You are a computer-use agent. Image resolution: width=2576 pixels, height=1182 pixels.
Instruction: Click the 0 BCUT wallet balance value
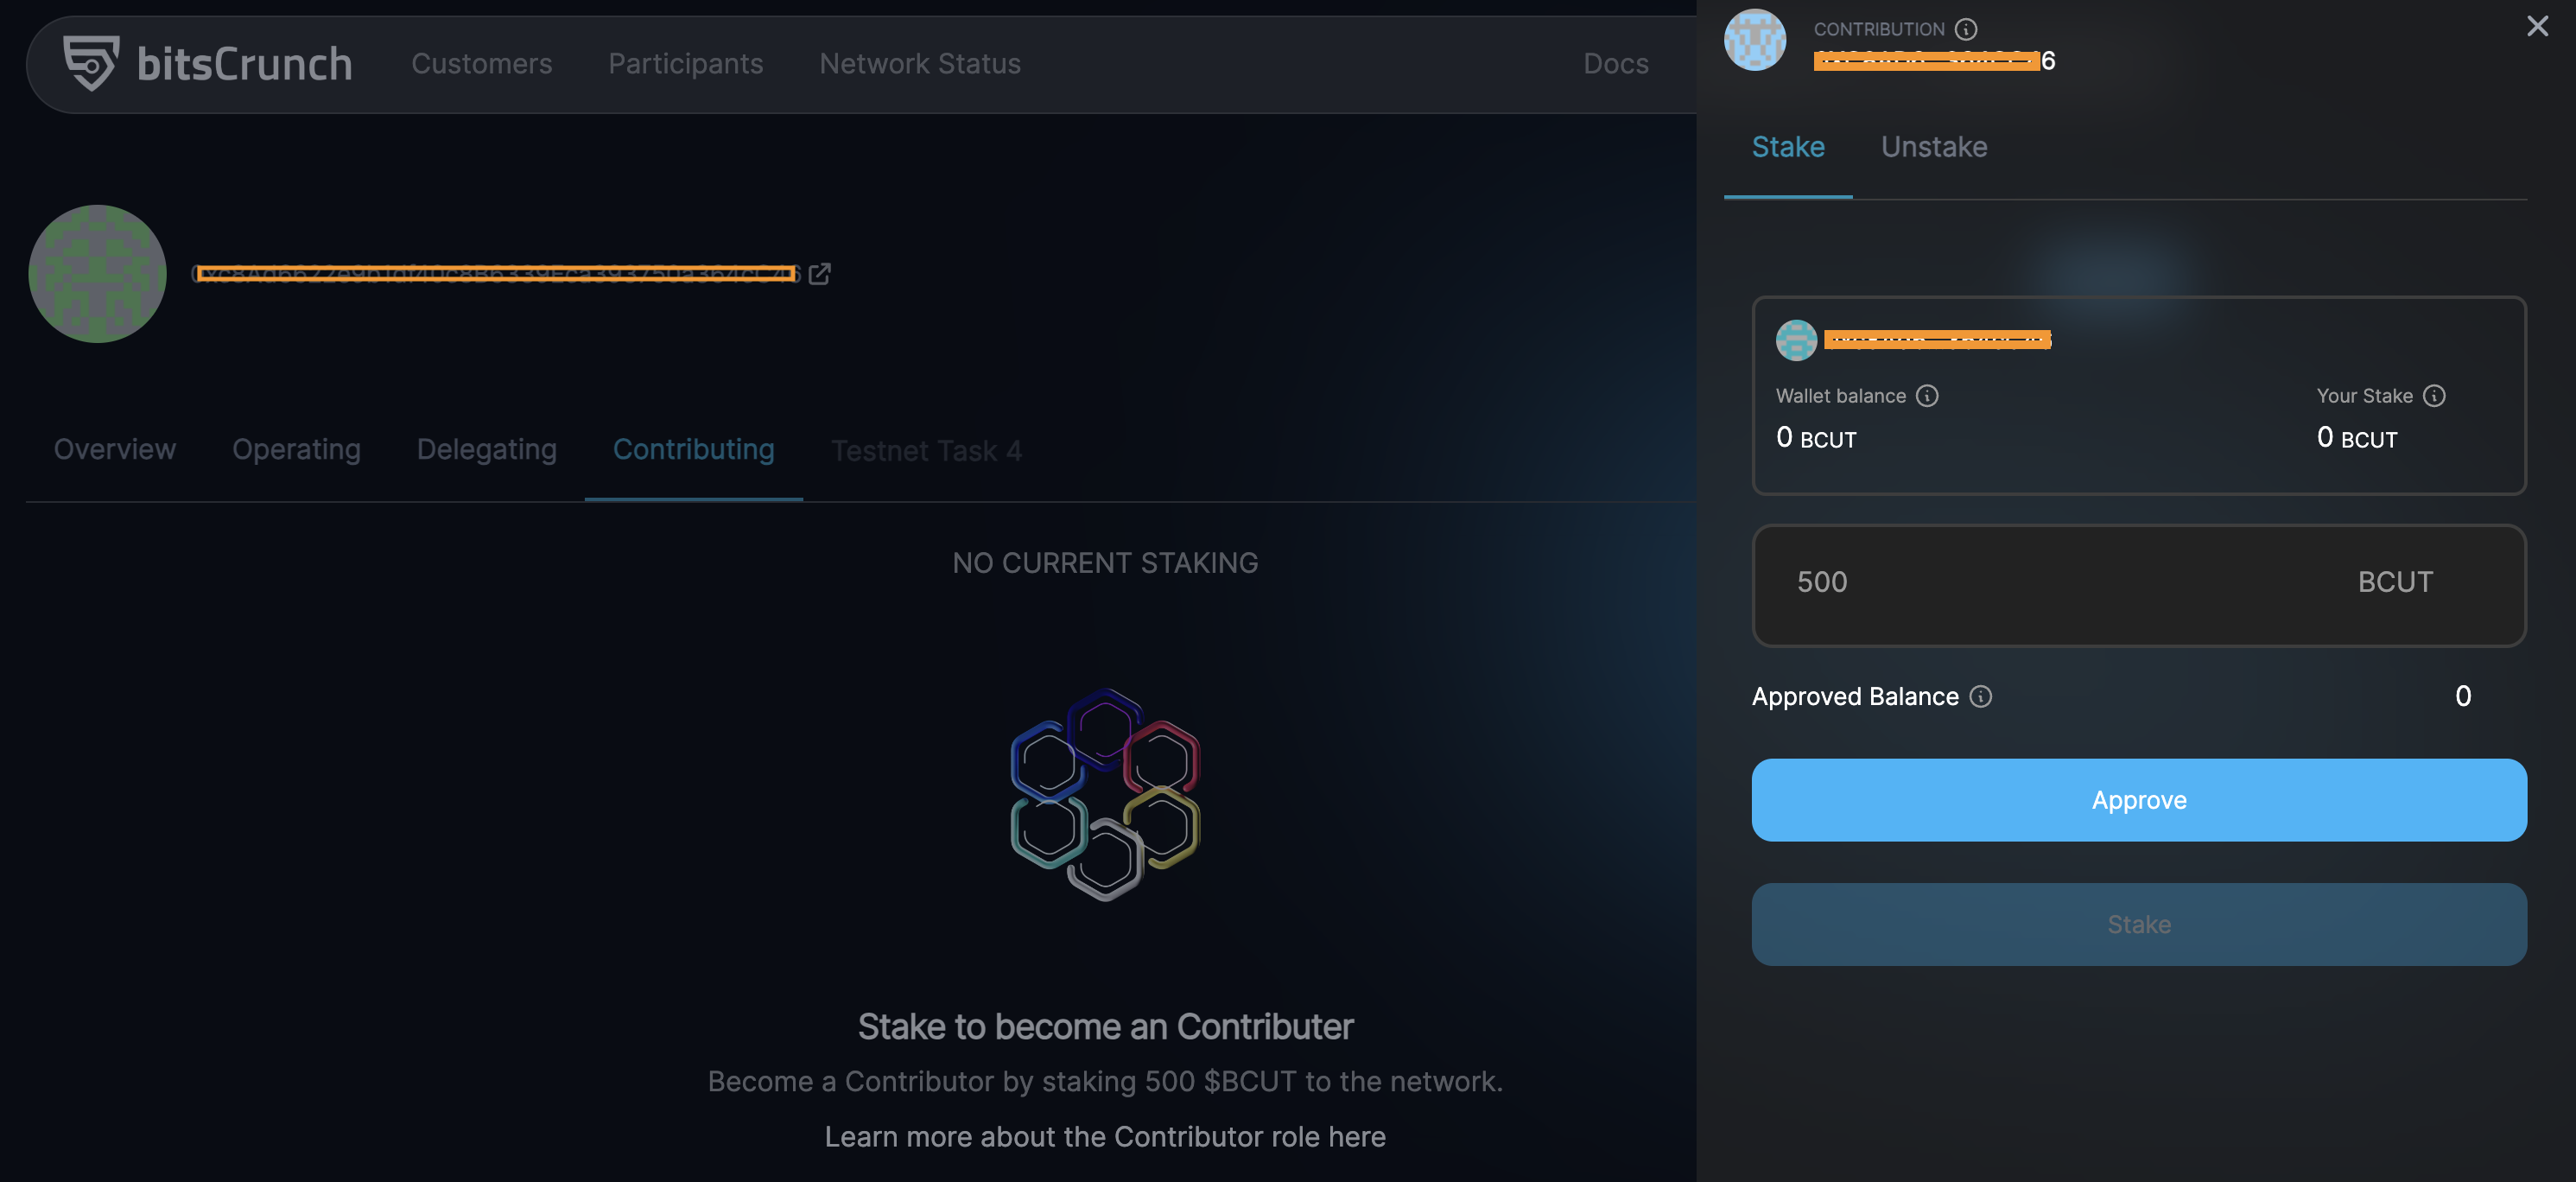[1816, 438]
